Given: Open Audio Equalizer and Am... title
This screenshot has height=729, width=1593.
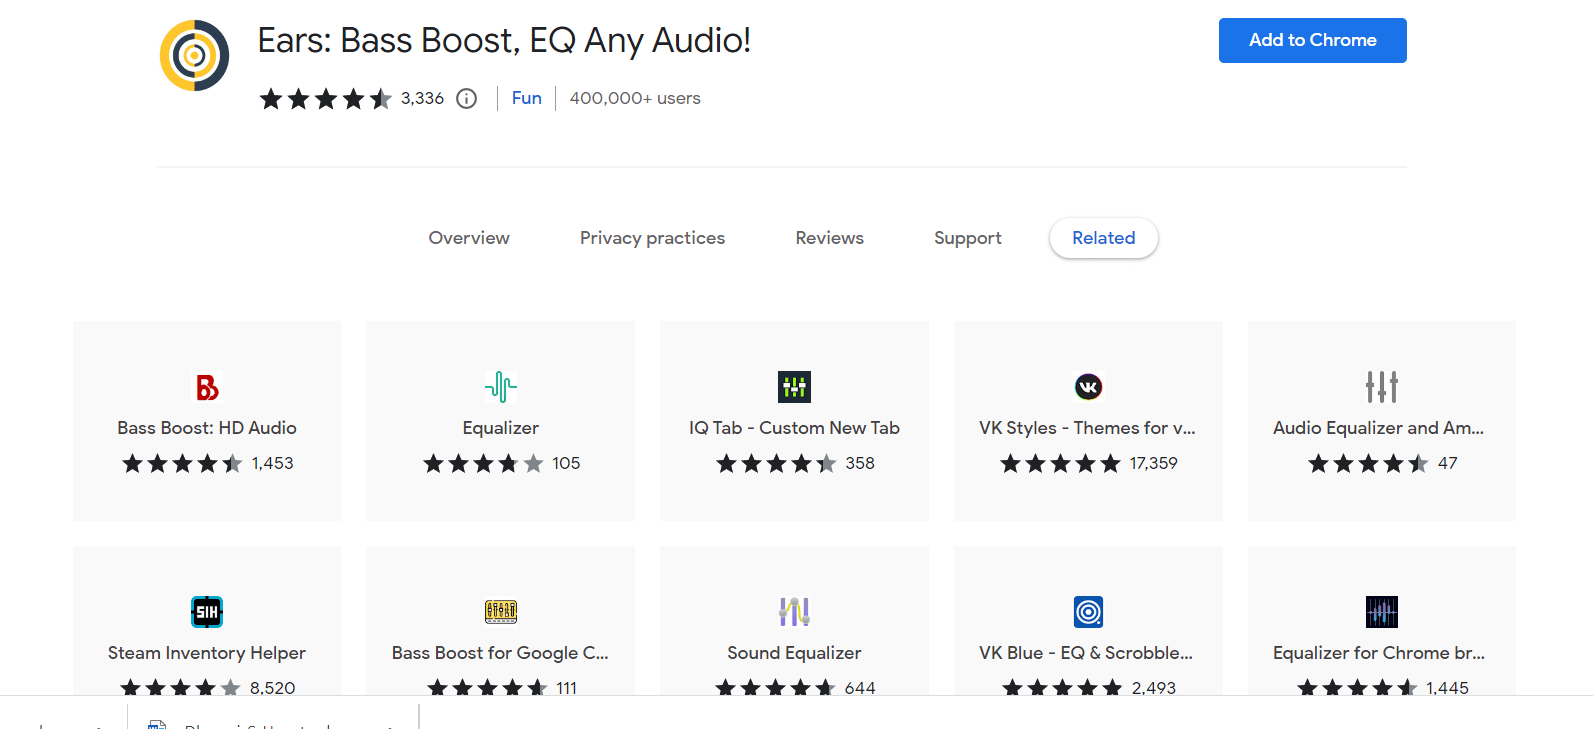Looking at the screenshot, I should pos(1379,428).
